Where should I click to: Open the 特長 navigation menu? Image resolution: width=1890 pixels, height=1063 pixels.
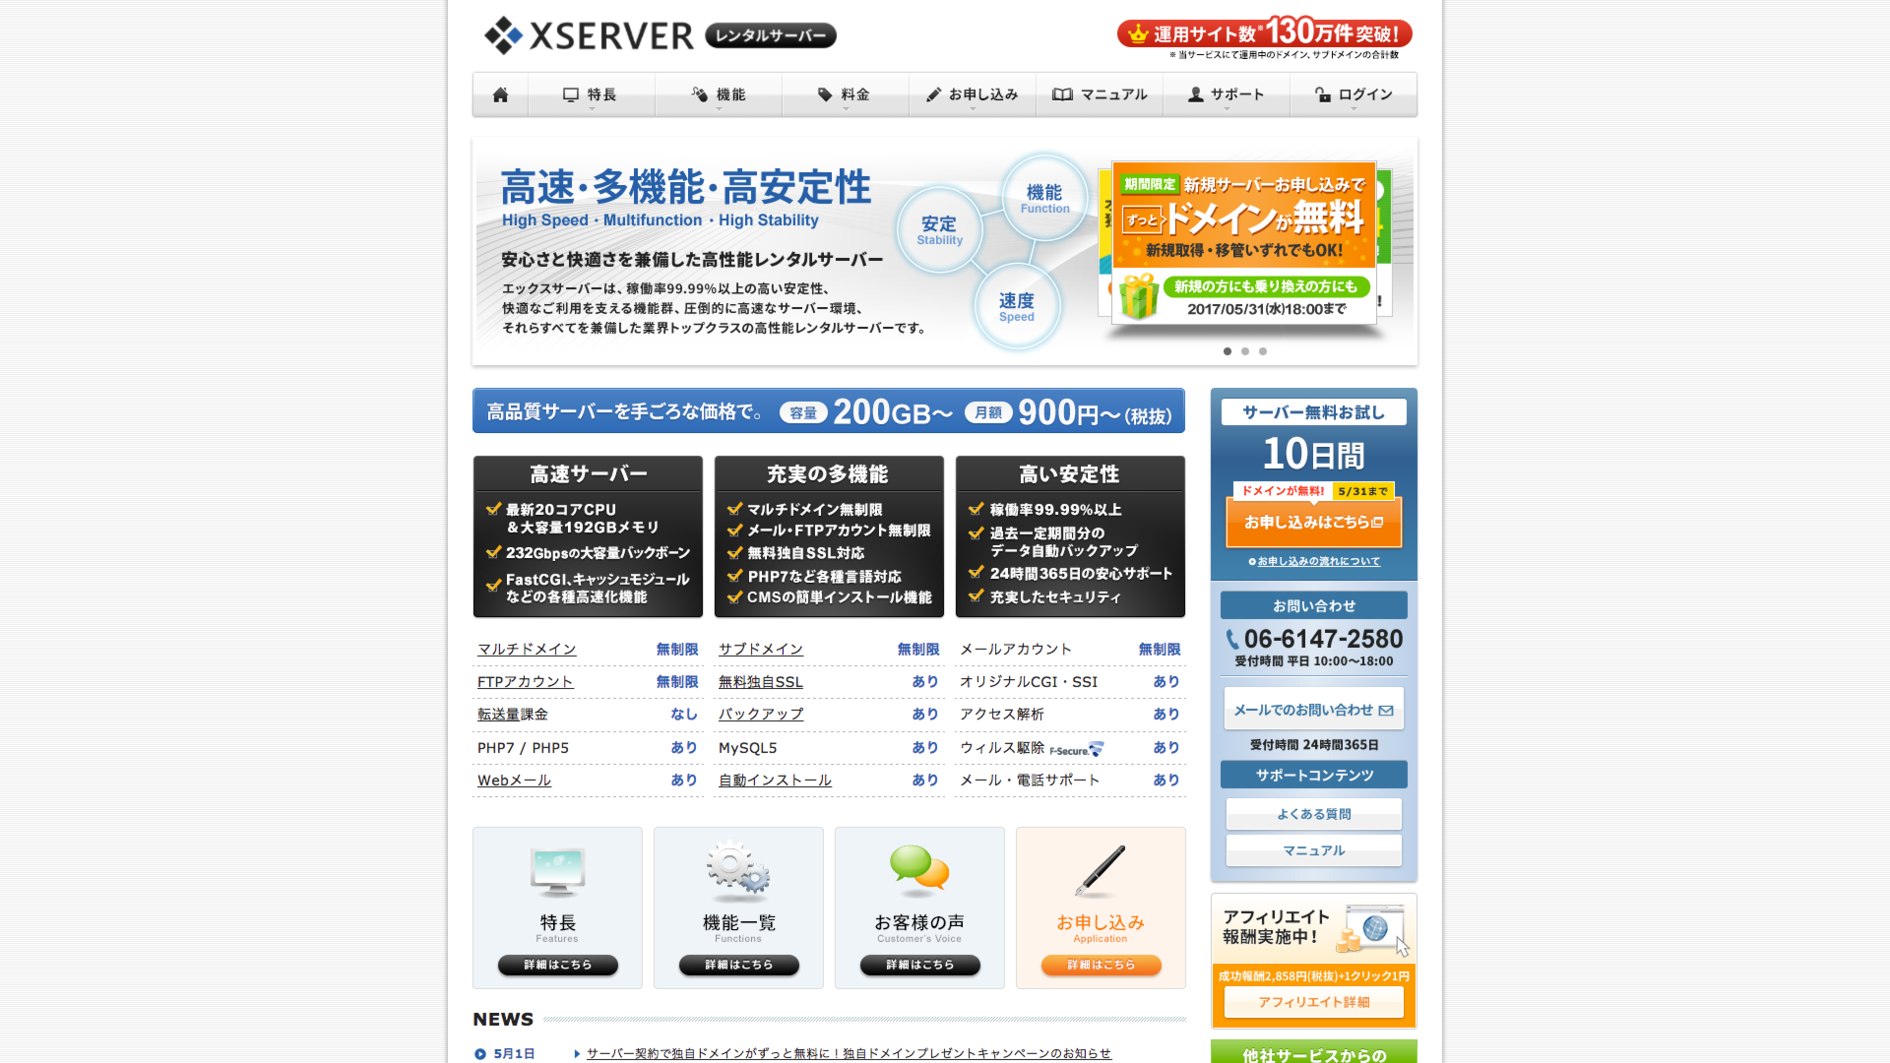click(x=591, y=95)
